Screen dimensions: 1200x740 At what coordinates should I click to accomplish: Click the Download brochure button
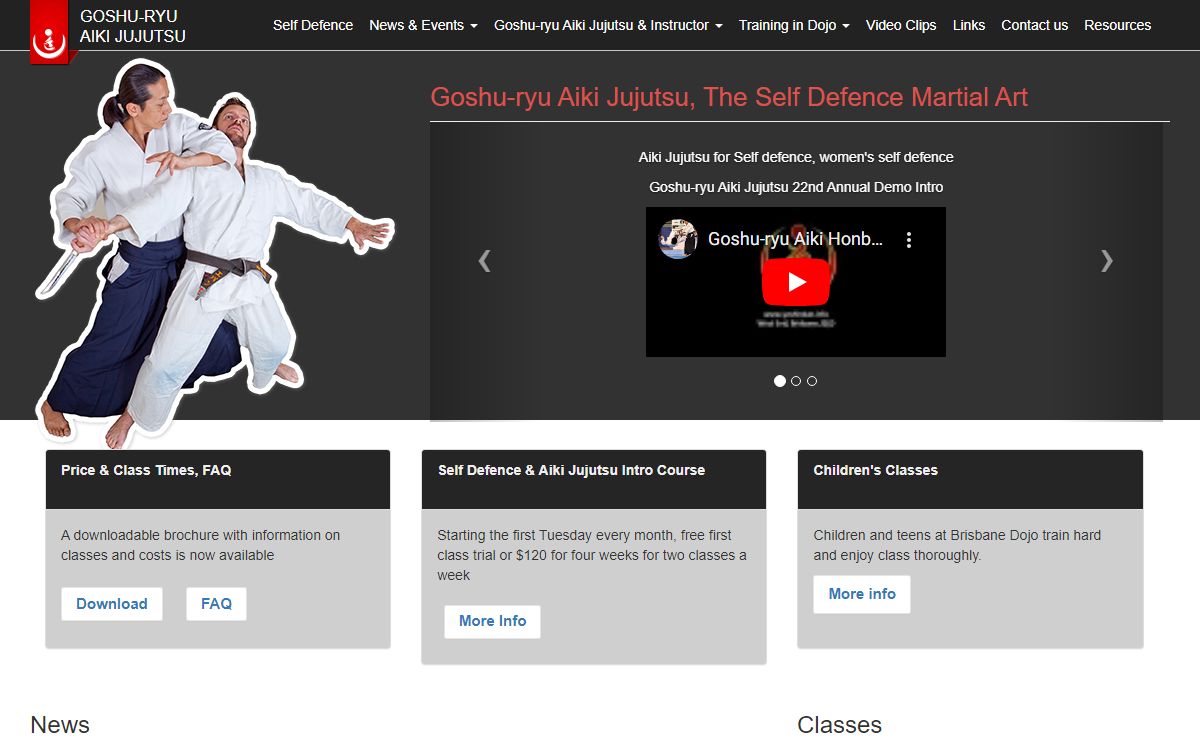click(x=112, y=604)
